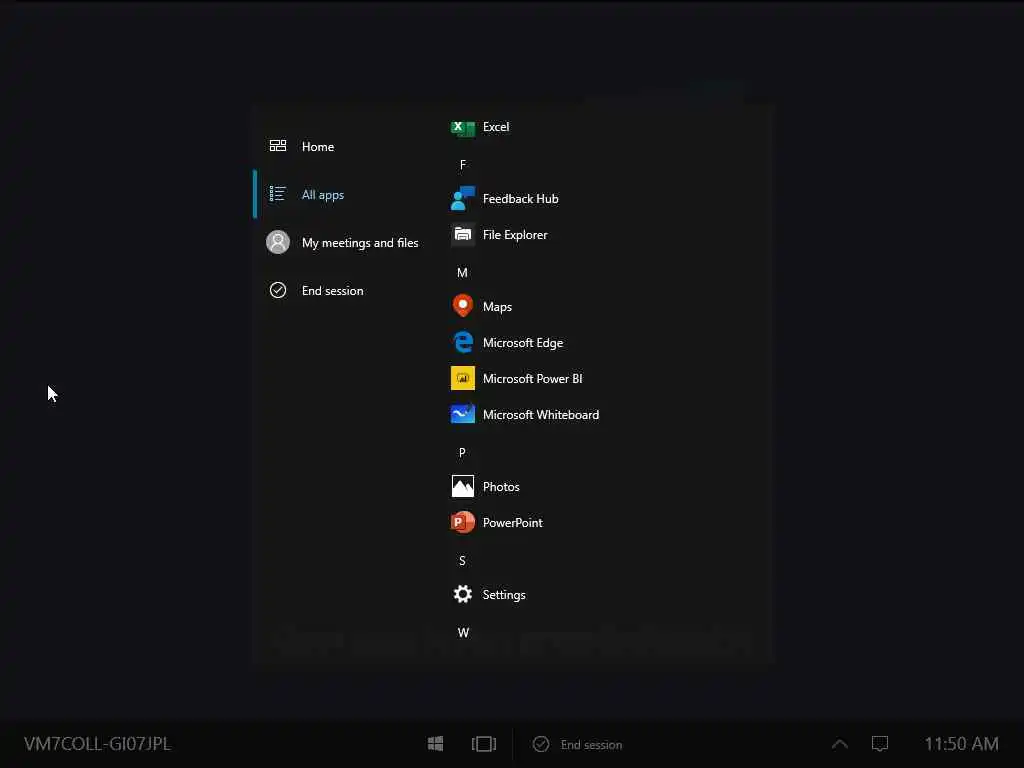
Task: Click the End session check icon in the taskbar
Action: click(541, 744)
